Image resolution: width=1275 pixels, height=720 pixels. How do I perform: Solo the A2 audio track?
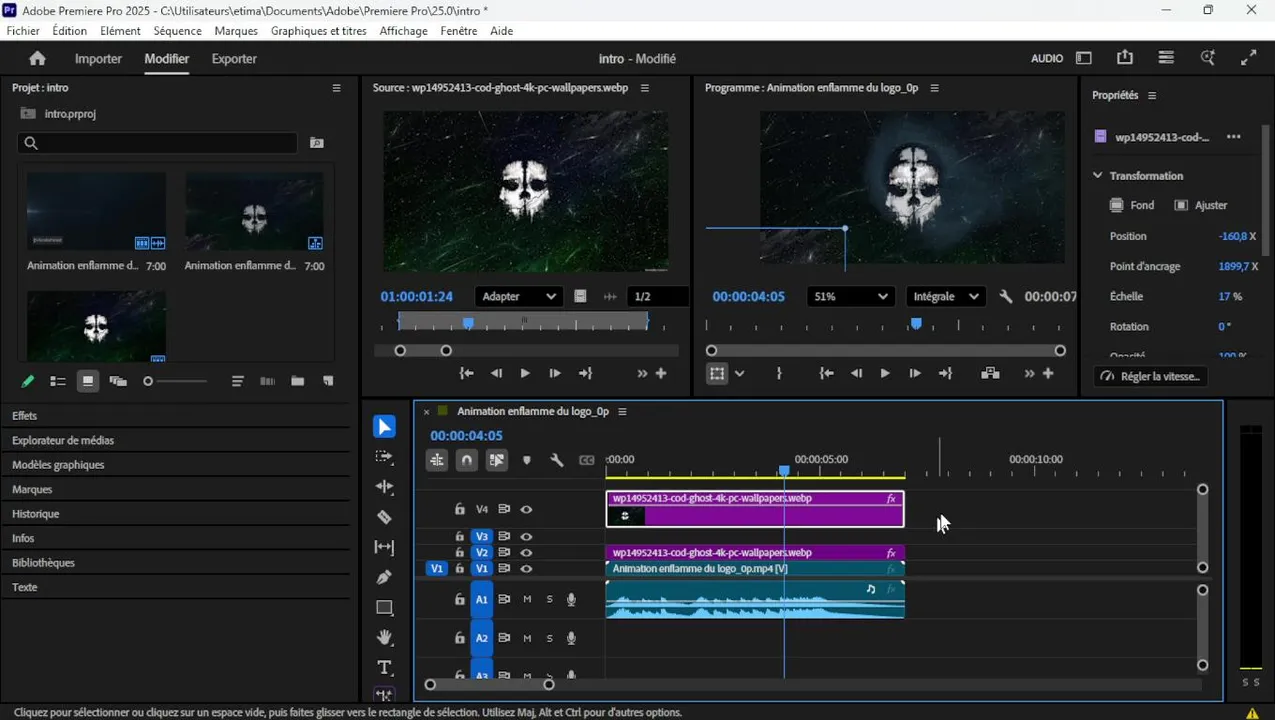549,638
